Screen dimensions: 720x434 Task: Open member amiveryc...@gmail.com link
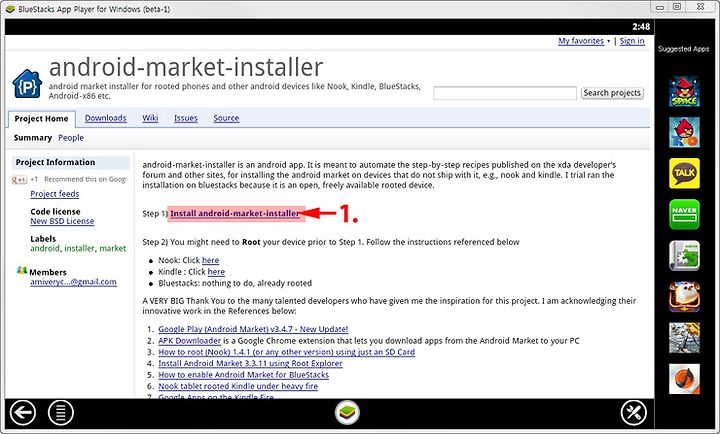[x=73, y=282]
